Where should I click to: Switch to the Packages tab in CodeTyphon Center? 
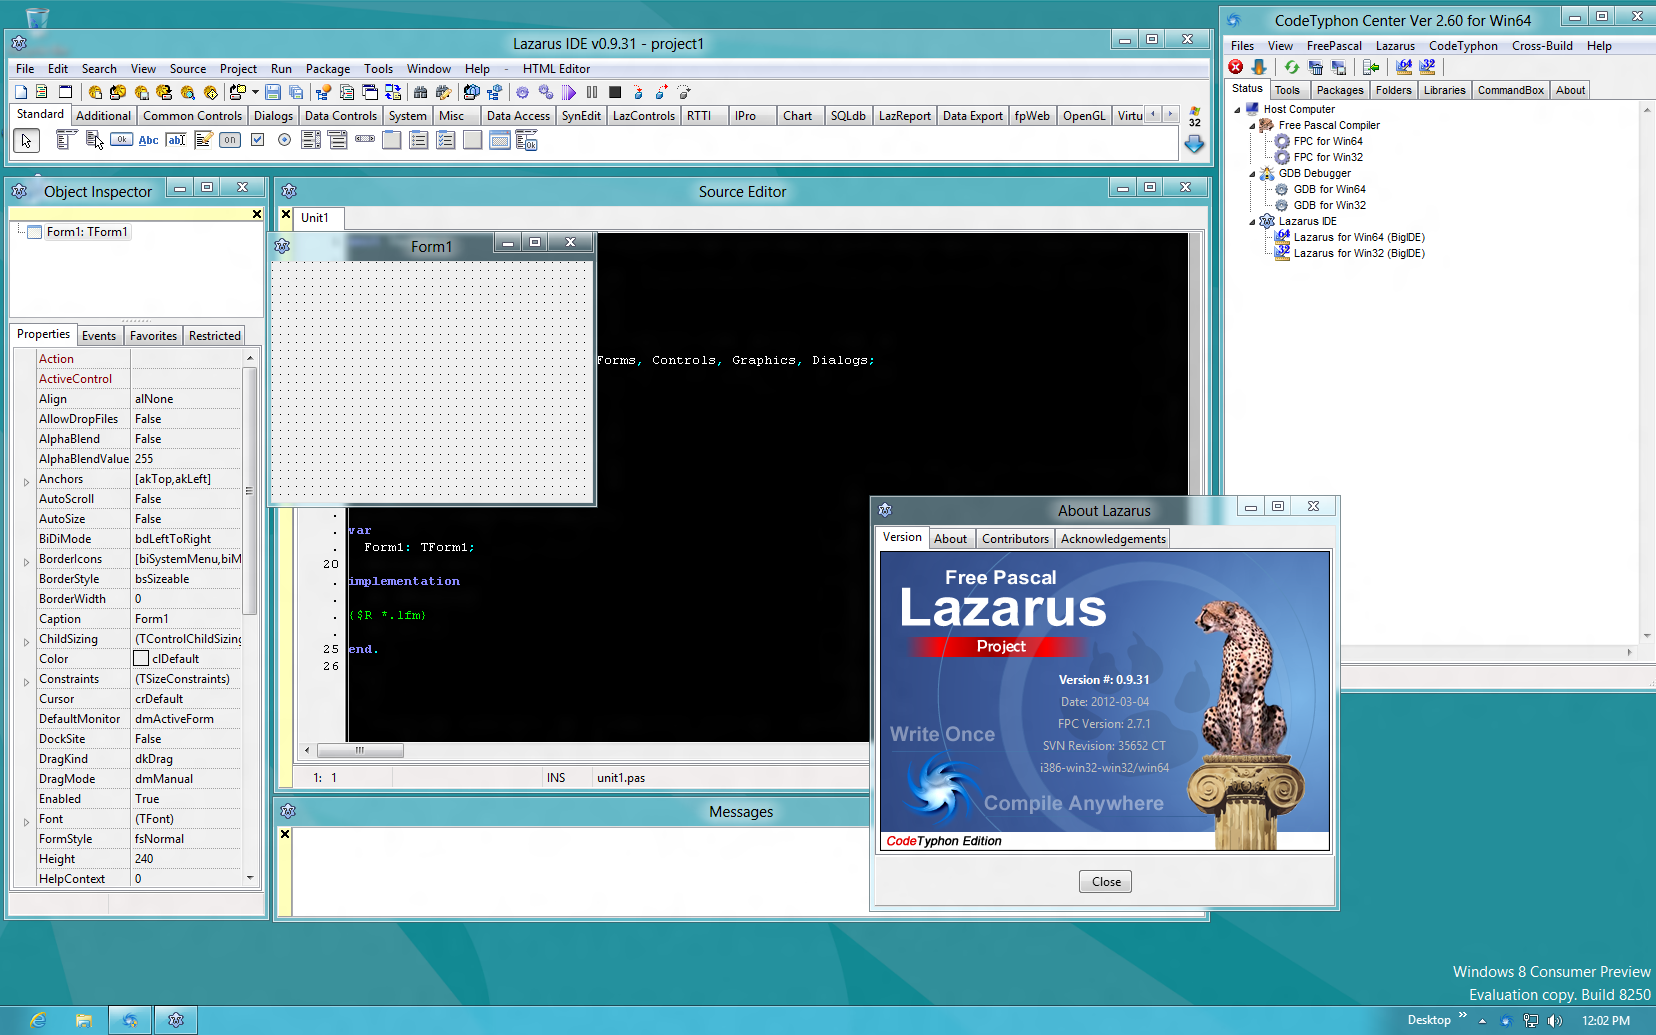(1340, 90)
